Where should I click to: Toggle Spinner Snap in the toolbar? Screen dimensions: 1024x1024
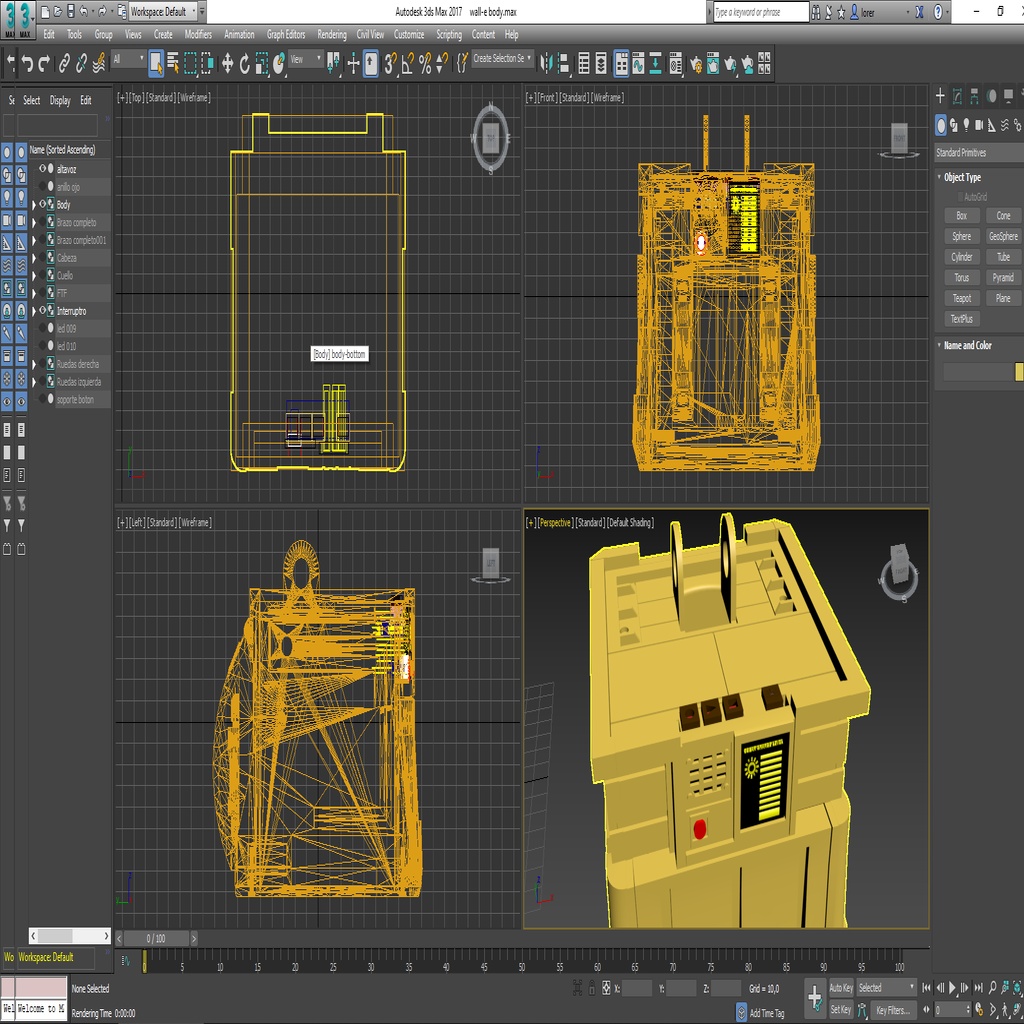point(442,63)
